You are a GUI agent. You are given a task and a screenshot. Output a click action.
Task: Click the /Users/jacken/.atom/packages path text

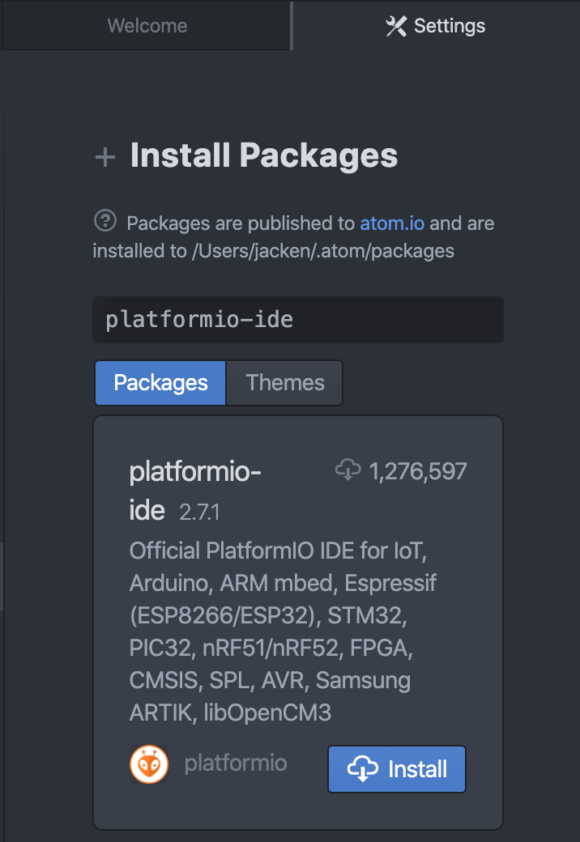tap(323, 251)
